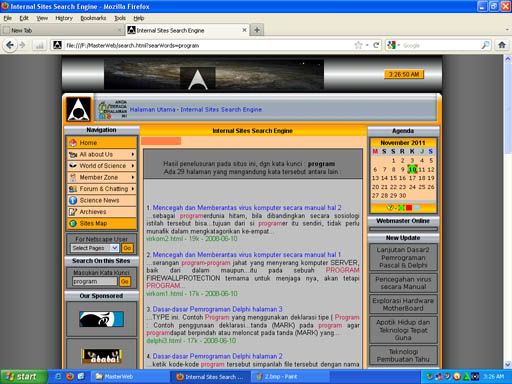Click the triangle logo left of the breadcrumb
512x384 pixels.
coord(79,109)
